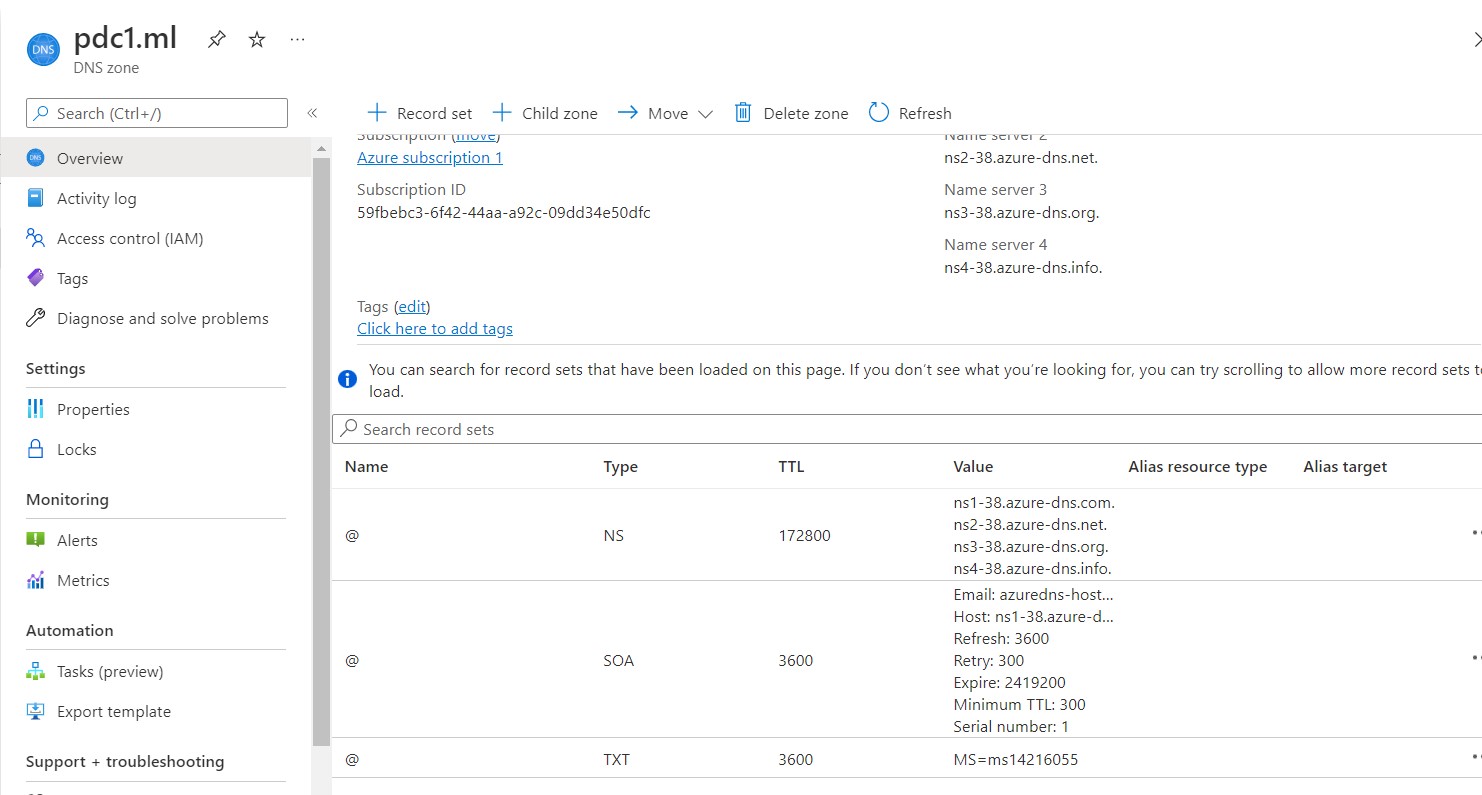
Task: Open the SOA record set row
Action: (907, 660)
